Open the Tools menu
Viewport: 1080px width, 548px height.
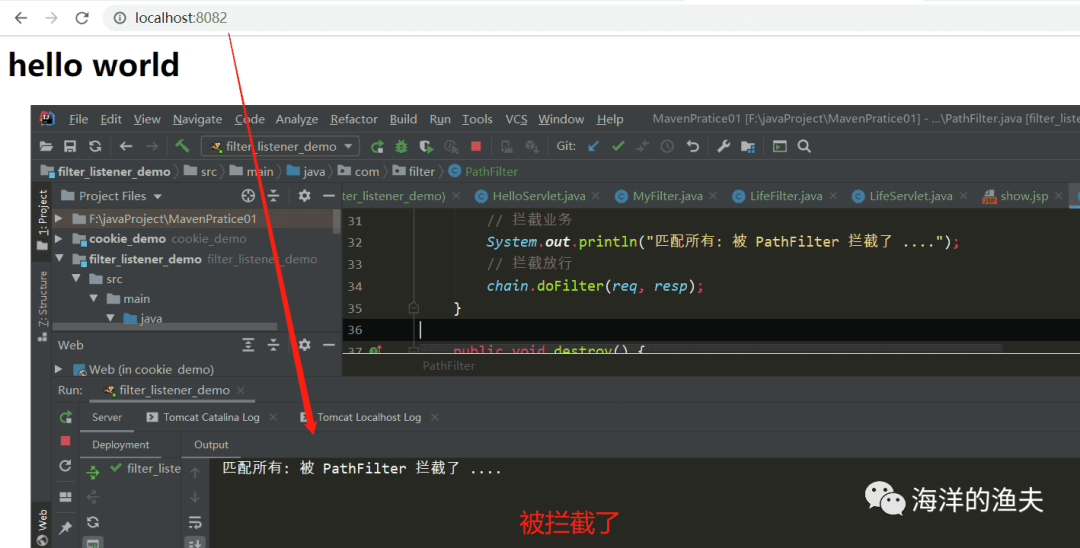point(477,119)
